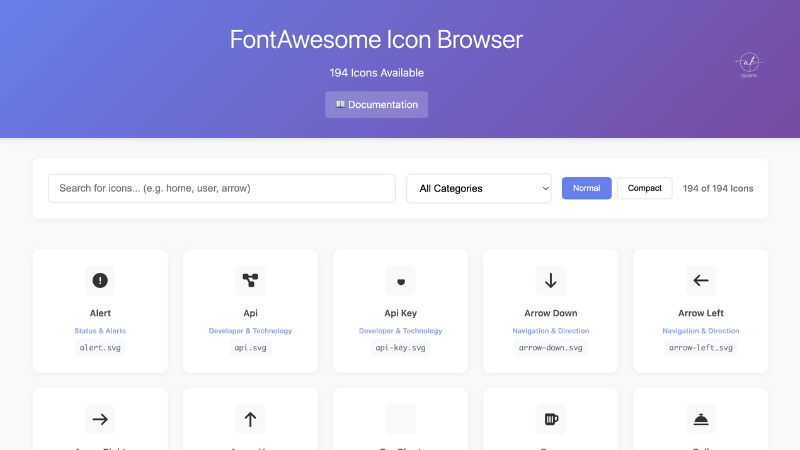Click the systems logo in header
This screenshot has height=450, width=800.
tap(749, 65)
